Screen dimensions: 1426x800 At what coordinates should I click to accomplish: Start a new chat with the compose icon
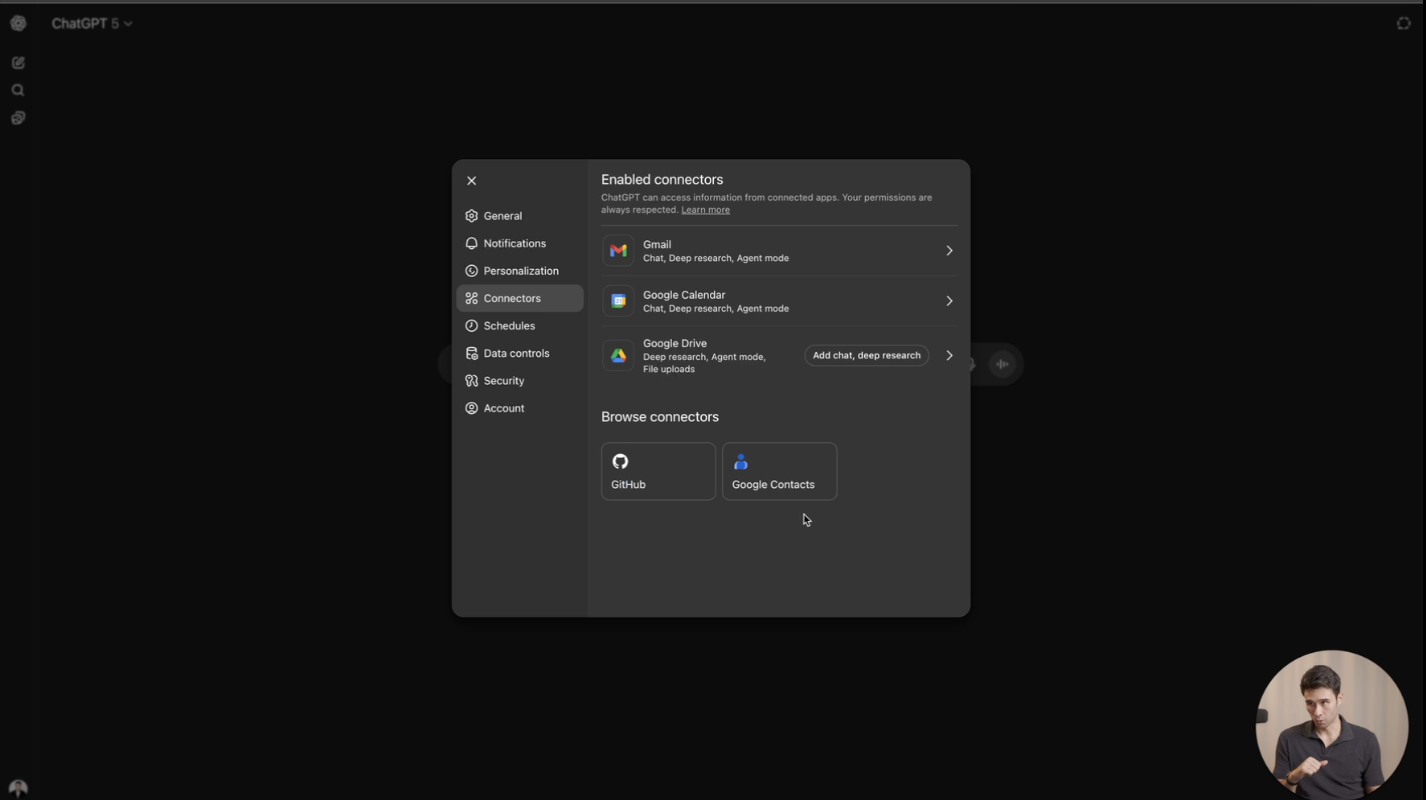tap(18, 63)
